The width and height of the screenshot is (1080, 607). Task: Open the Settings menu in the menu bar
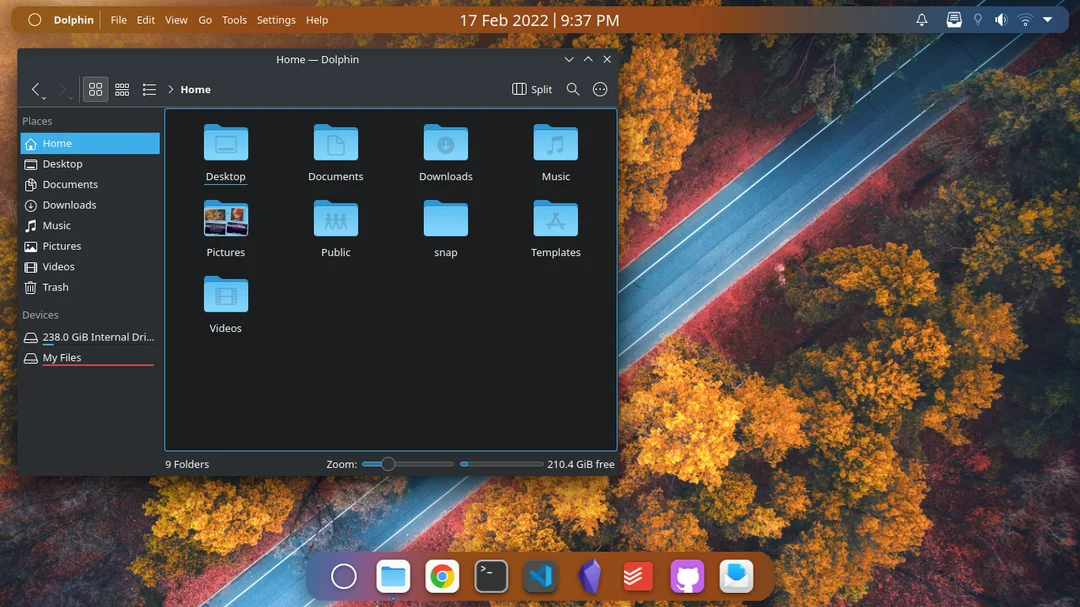coord(275,19)
